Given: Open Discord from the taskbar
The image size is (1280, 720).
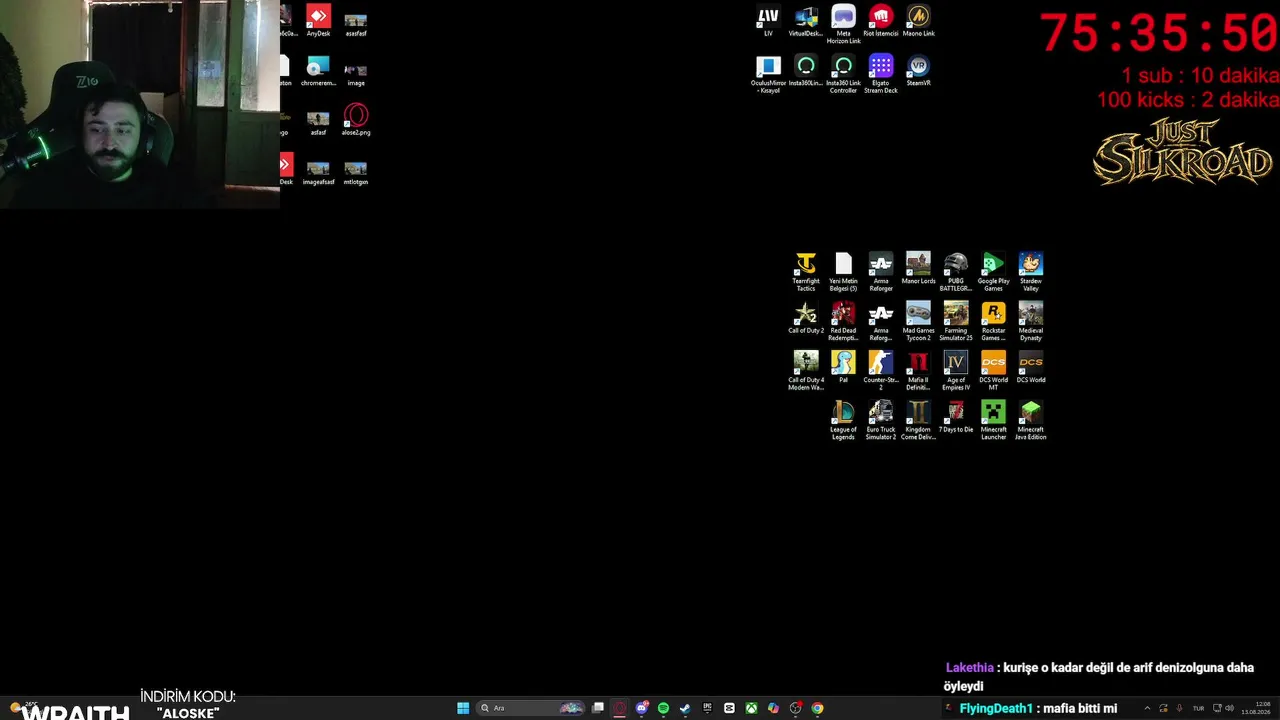Looking at the screenshot, I should coord(642,708).
